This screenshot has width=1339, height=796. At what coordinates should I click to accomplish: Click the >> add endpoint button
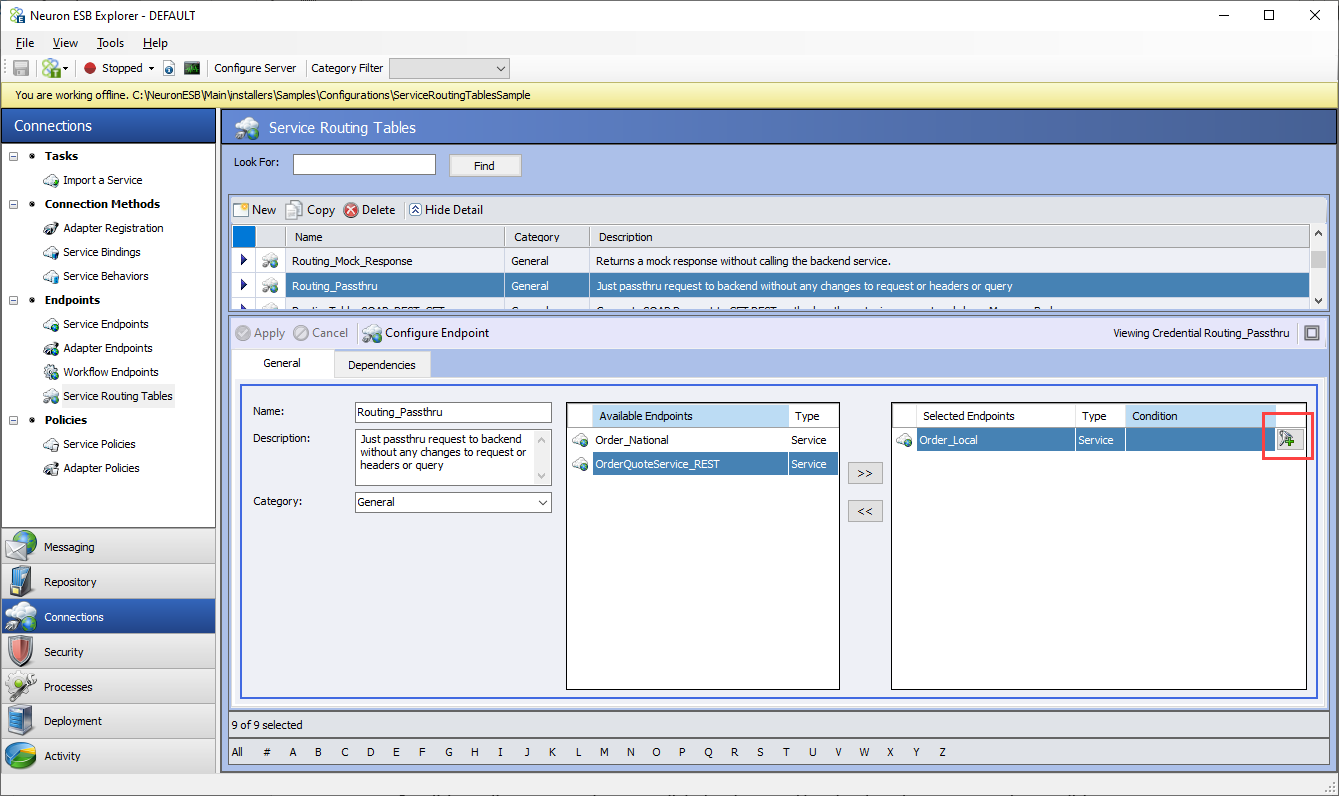tap(865, 473)
